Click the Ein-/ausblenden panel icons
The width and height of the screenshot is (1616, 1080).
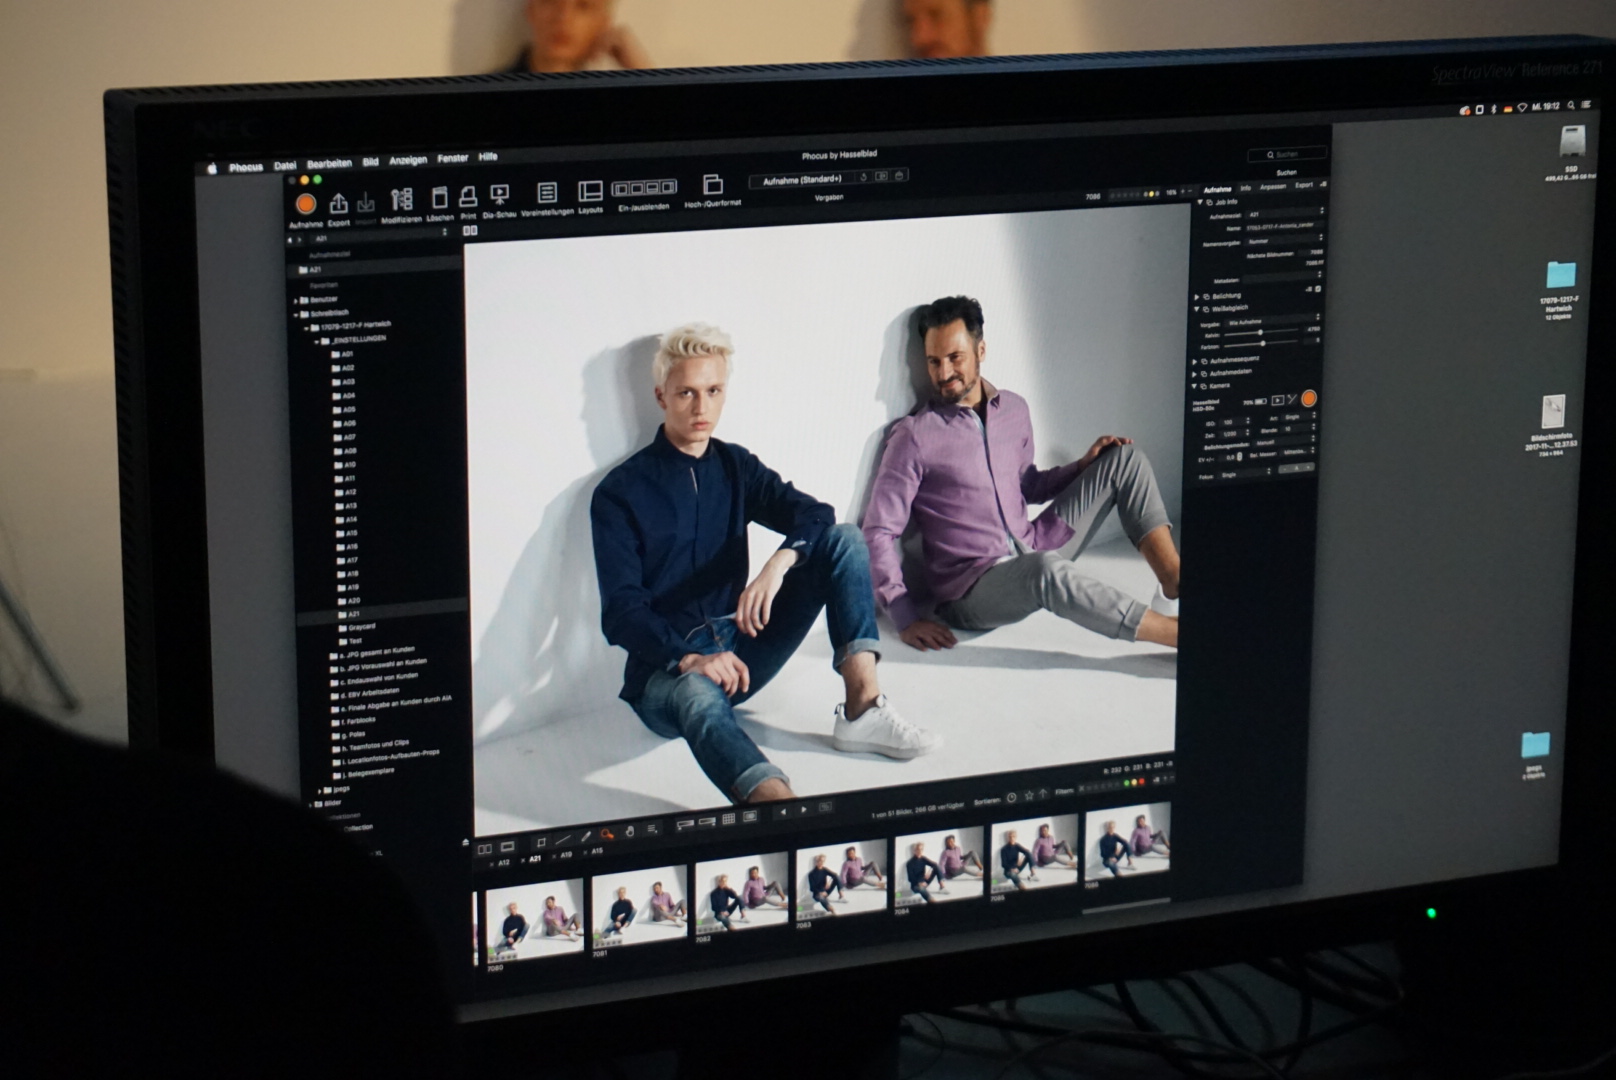(643, 187)
